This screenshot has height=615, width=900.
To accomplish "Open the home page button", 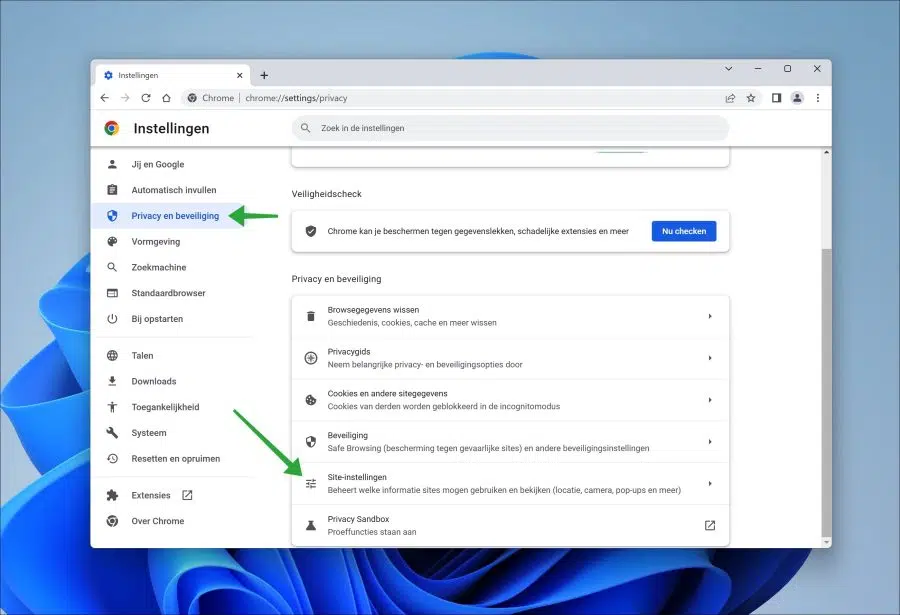I will 166,98.
